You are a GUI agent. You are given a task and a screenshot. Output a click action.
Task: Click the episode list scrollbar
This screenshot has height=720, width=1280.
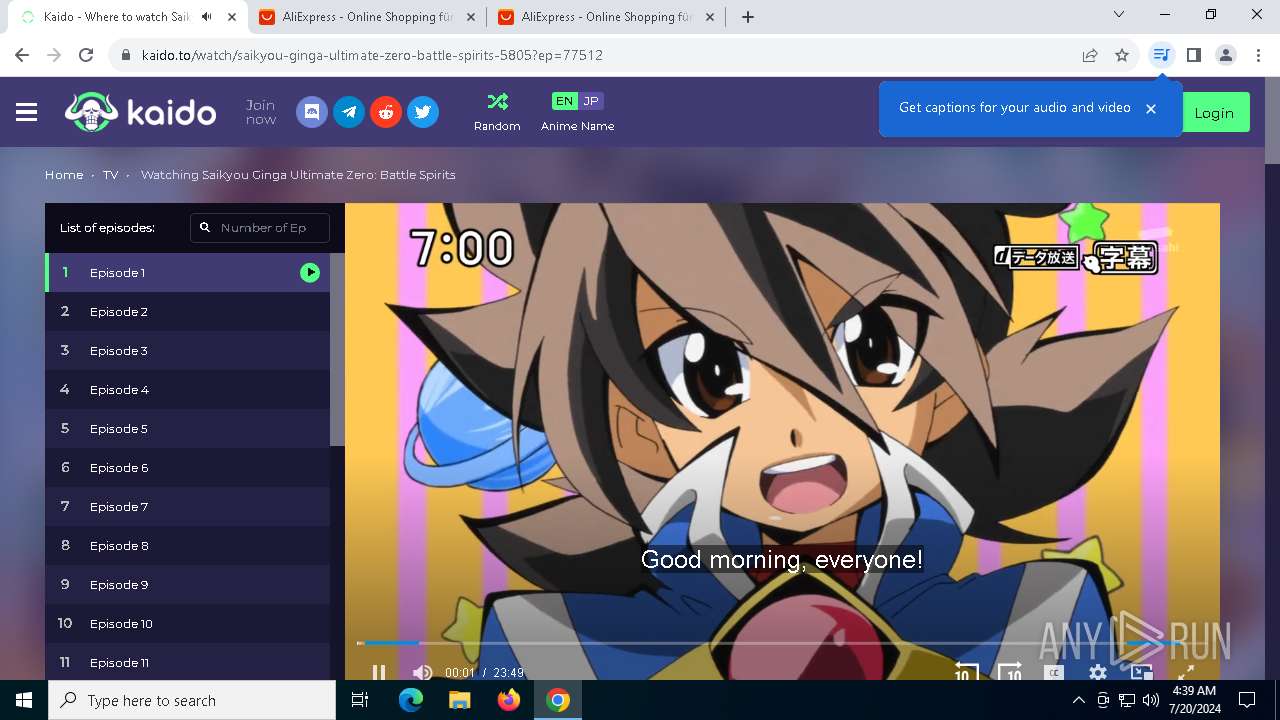[x=337, y=350]
